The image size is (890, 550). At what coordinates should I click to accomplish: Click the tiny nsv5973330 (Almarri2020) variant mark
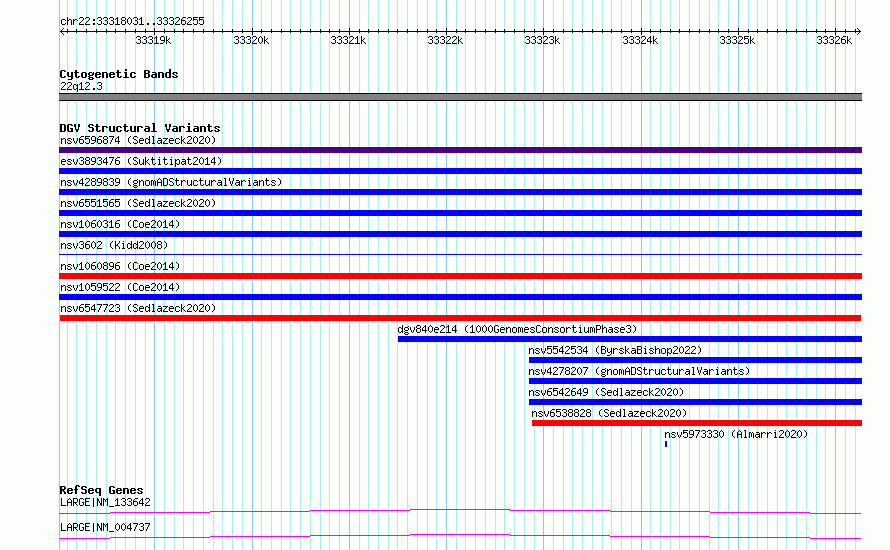pyautogui.click(x=666, y=444)
